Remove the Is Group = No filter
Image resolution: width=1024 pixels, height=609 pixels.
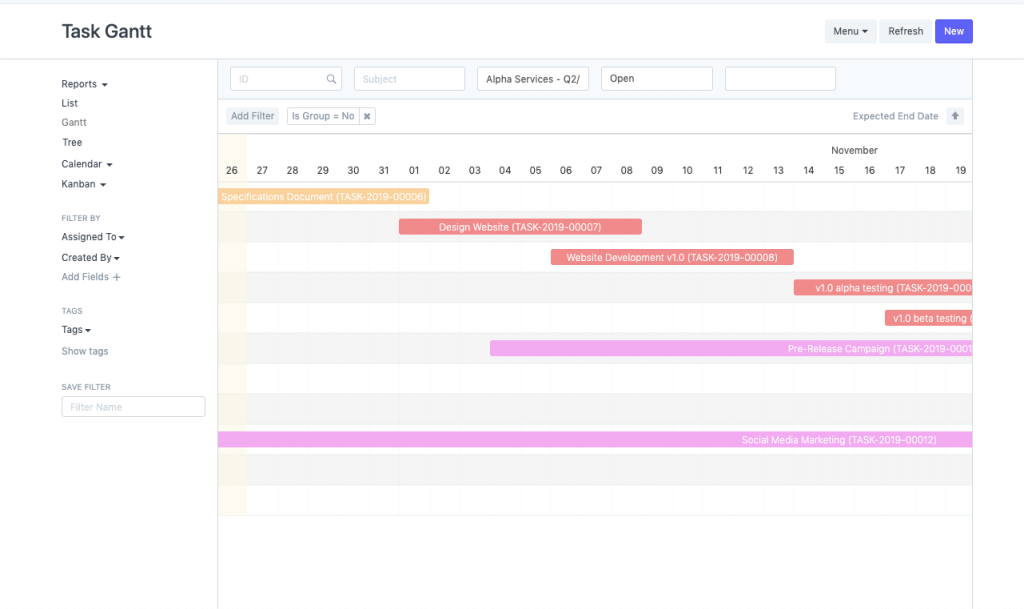[367, 116]
